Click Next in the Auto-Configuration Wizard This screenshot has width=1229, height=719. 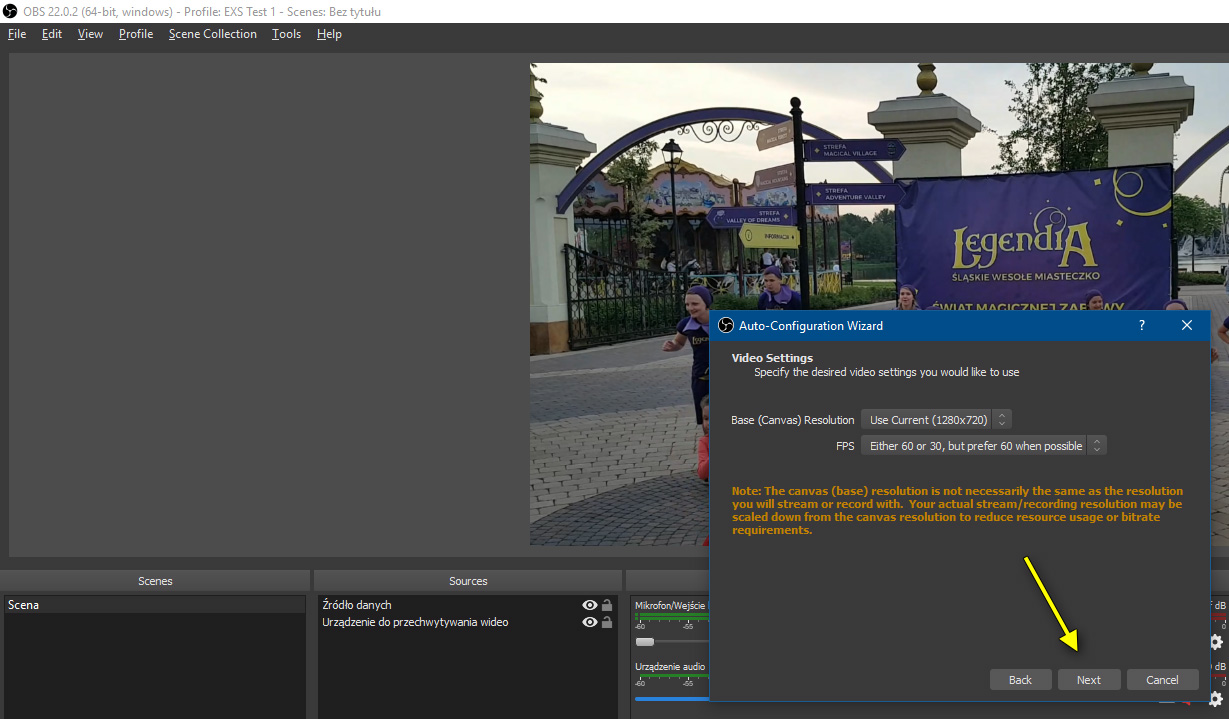pyautogui.click(x=1088, y=680)
